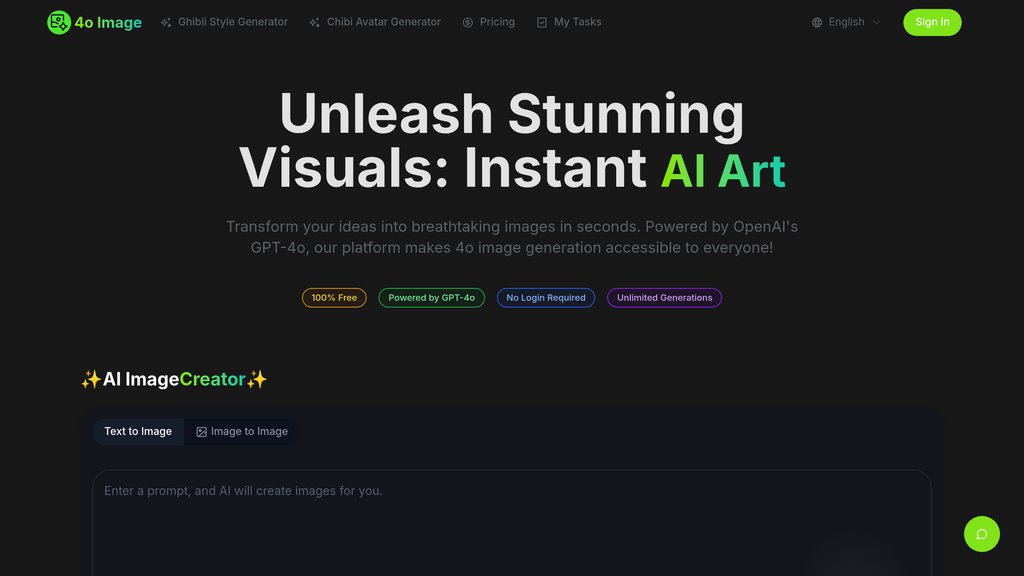Image resolution: width=1024 pixels, height=576 pixels.
Task: Open the green chat bubble widget
Action: 981,534
